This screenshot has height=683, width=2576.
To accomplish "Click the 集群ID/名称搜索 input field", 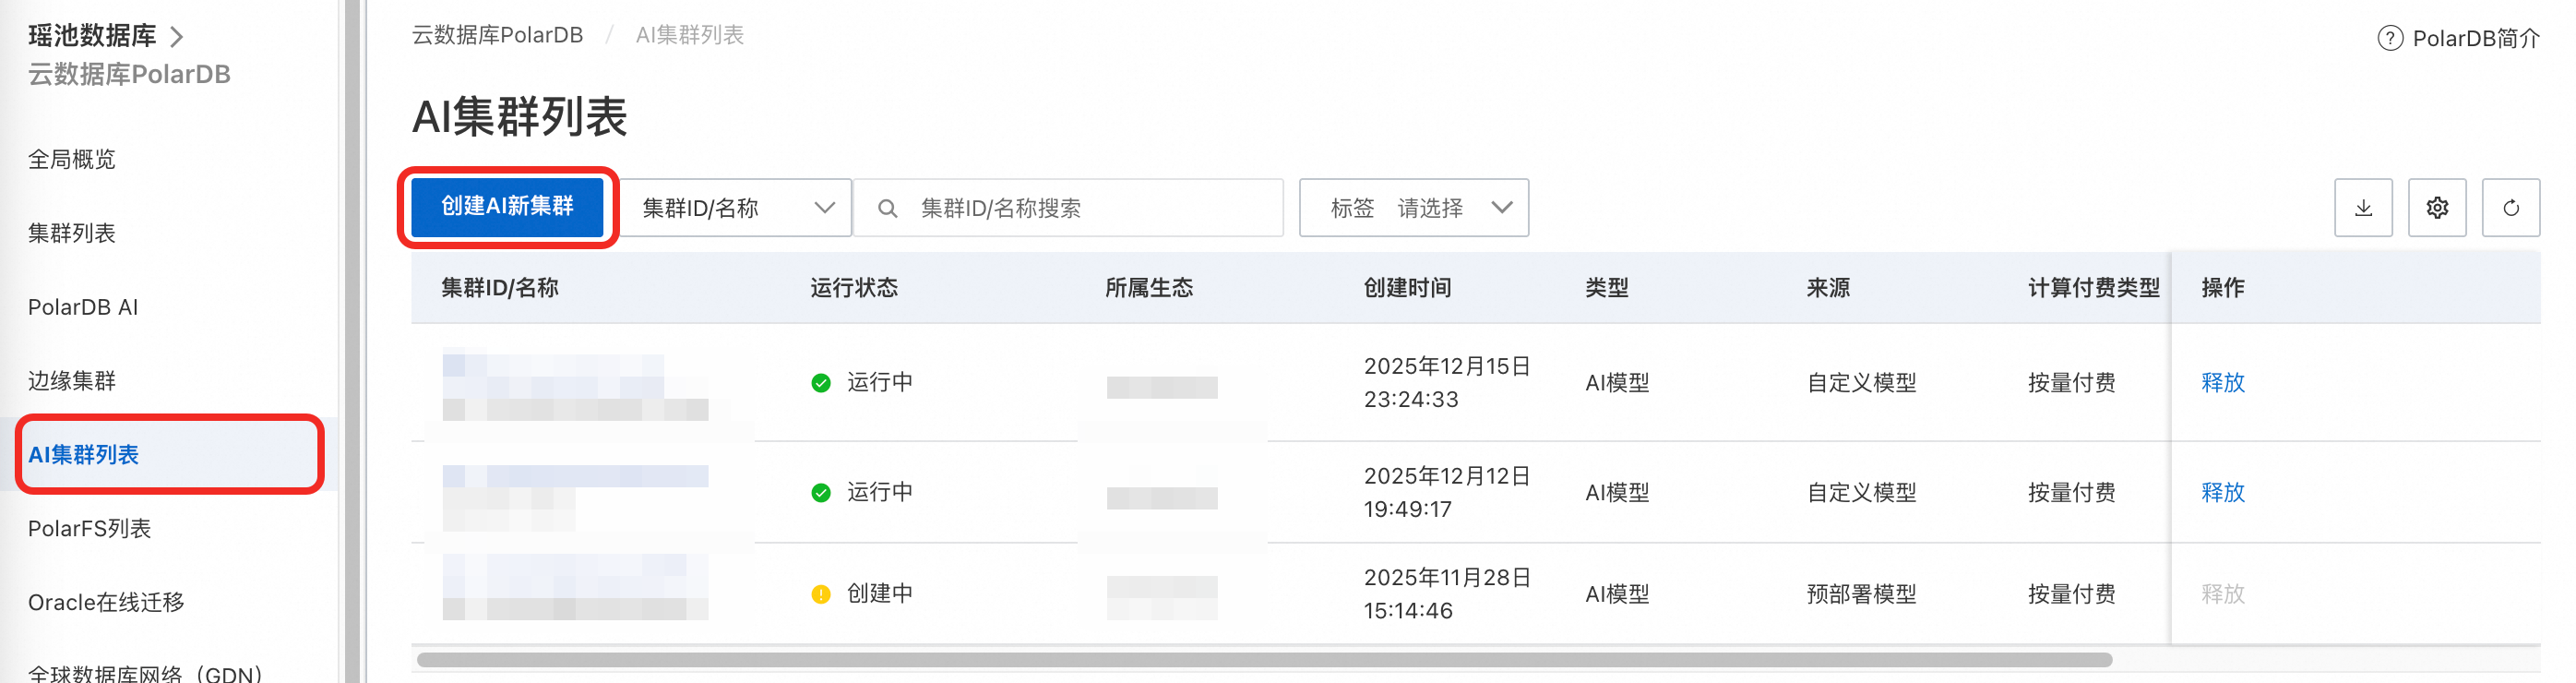I will [1069, 208].
